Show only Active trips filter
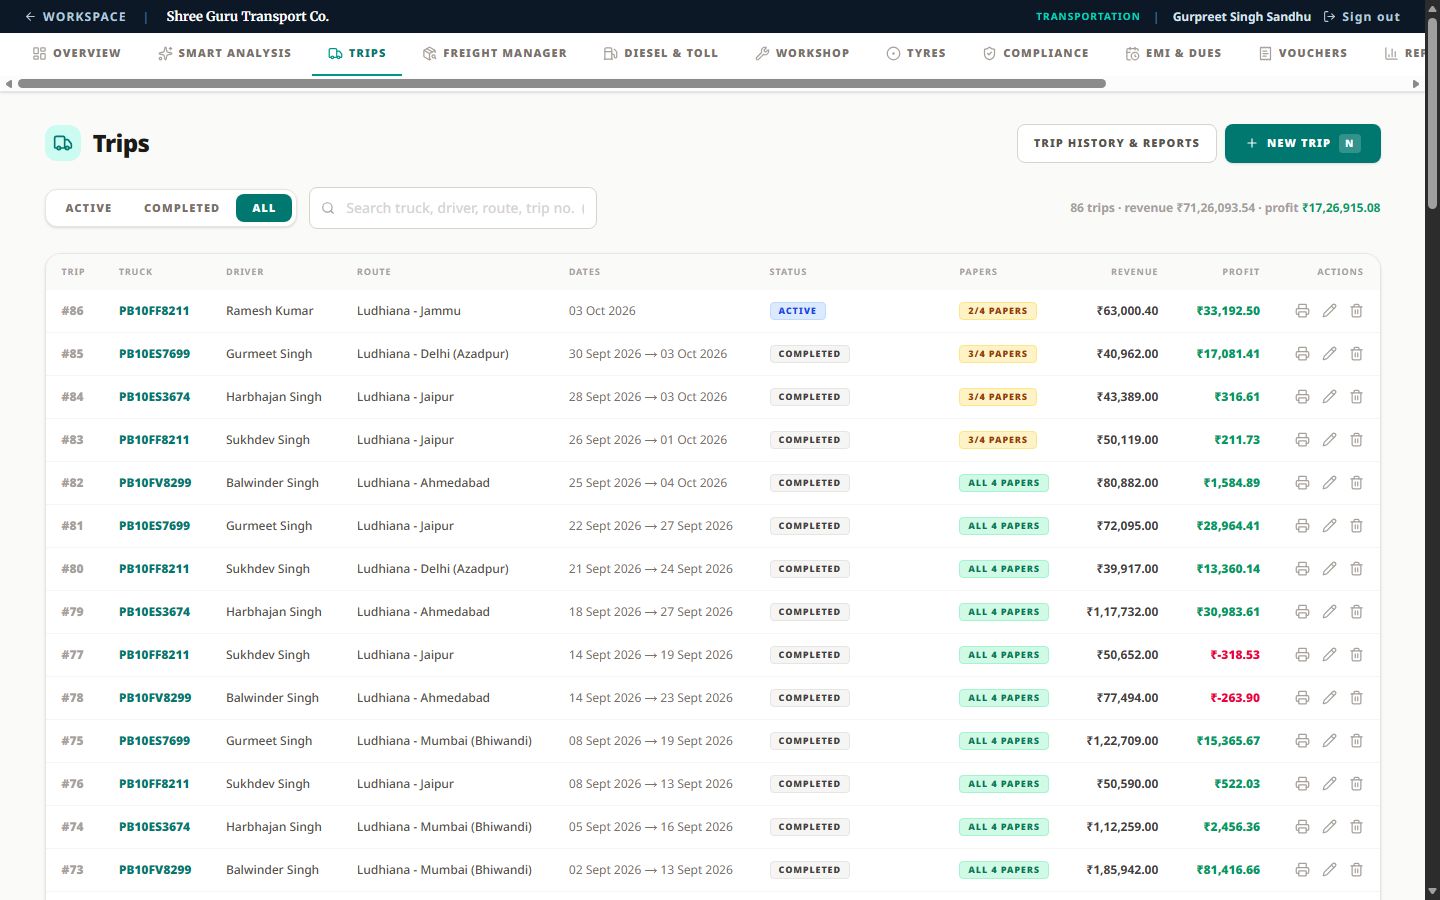 pyautogui.click(x=89, y=208)
